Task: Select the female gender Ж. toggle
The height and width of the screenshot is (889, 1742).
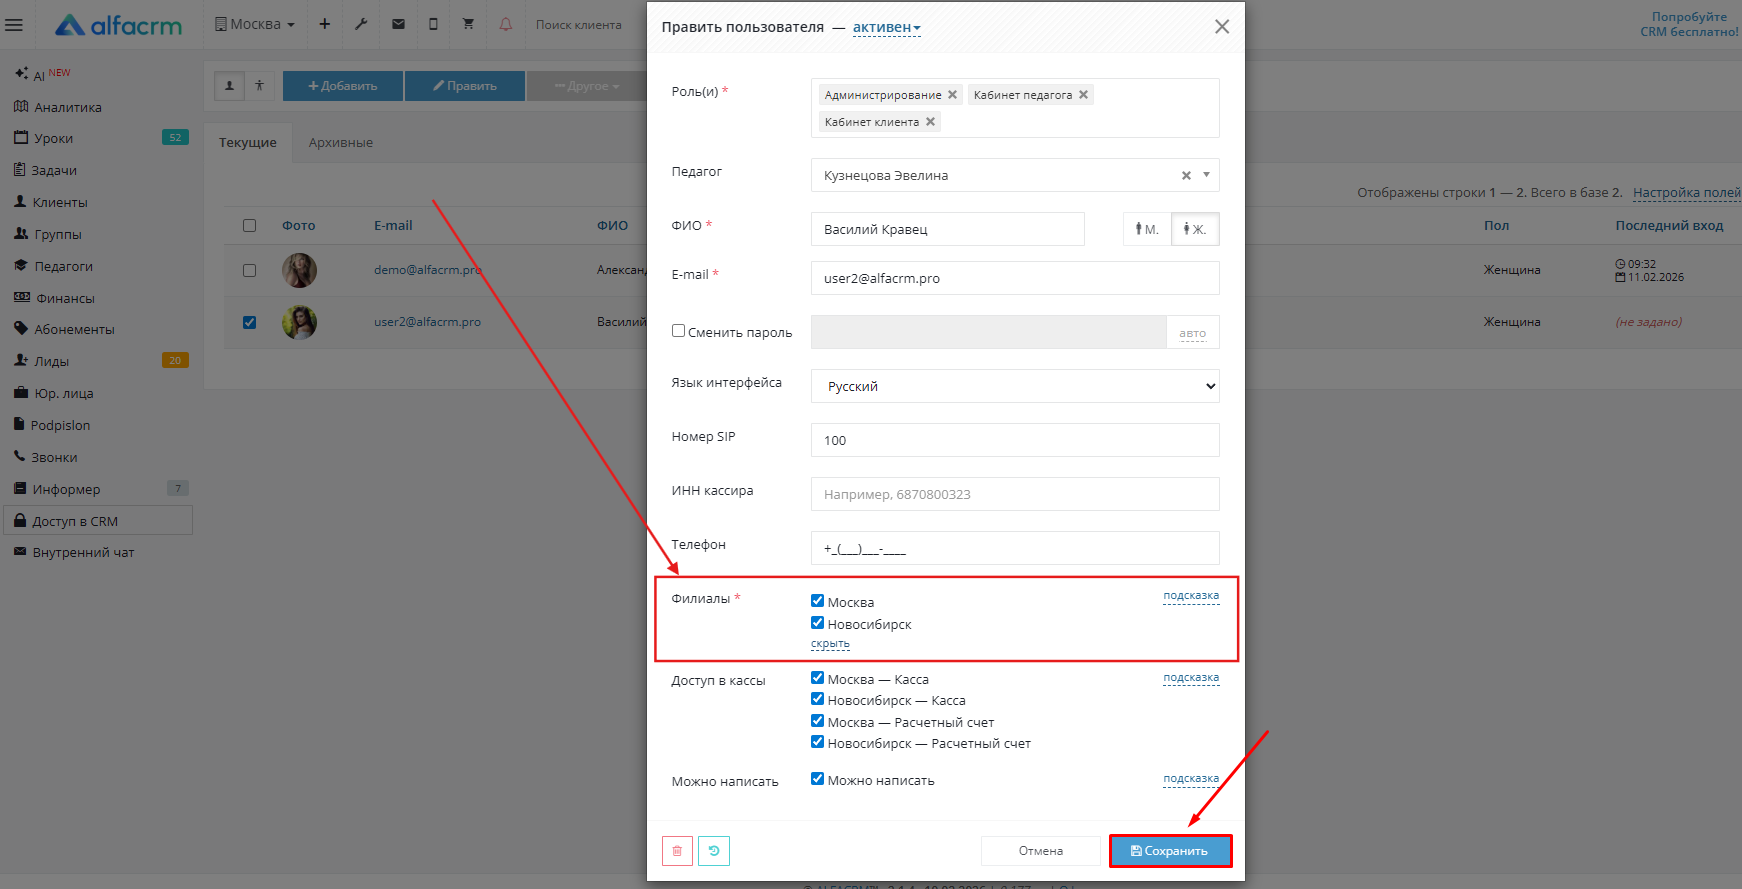Action: 1195,229
